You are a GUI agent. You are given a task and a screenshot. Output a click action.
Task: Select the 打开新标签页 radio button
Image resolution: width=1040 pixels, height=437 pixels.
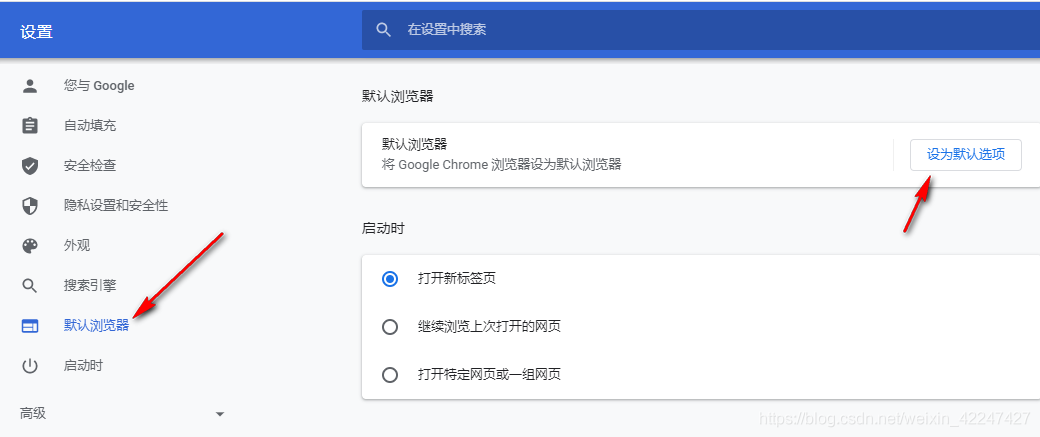pos(390,279)
